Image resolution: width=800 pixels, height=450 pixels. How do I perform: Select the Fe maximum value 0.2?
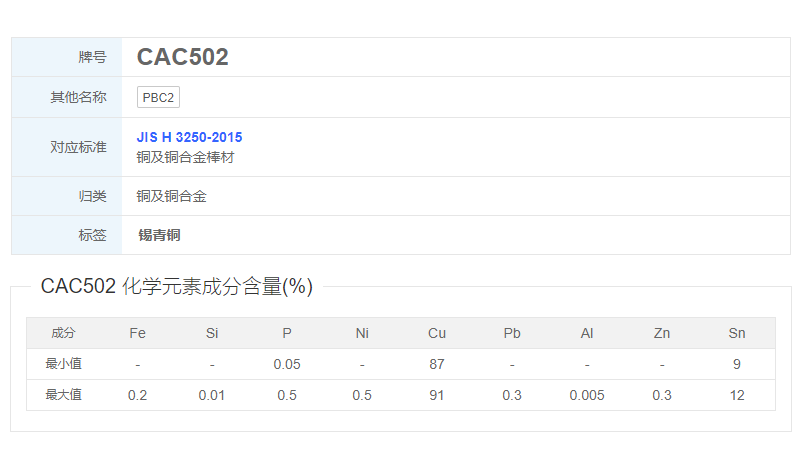click(137, 395)
